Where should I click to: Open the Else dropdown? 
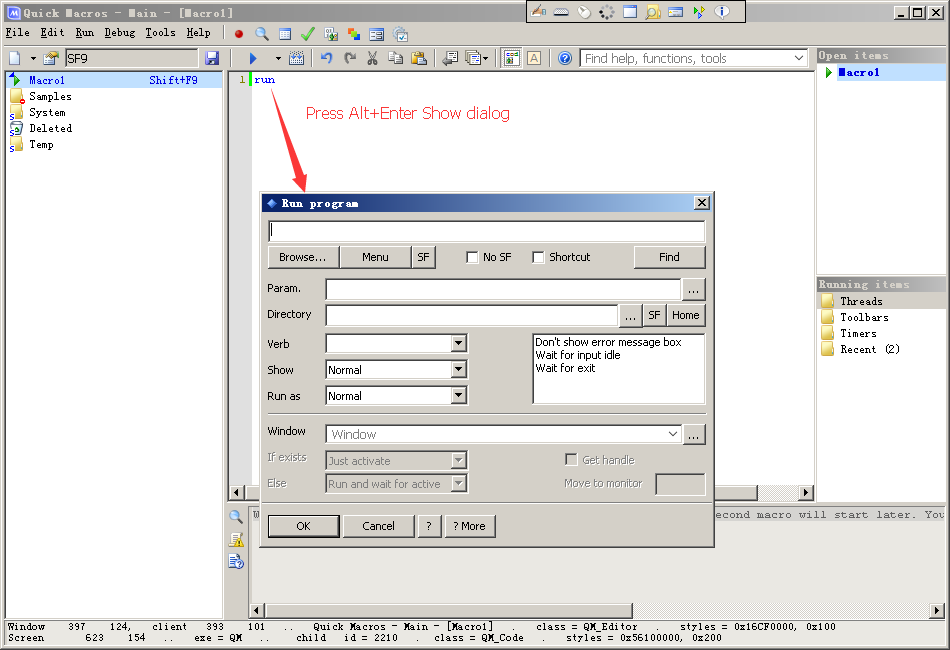459,483
